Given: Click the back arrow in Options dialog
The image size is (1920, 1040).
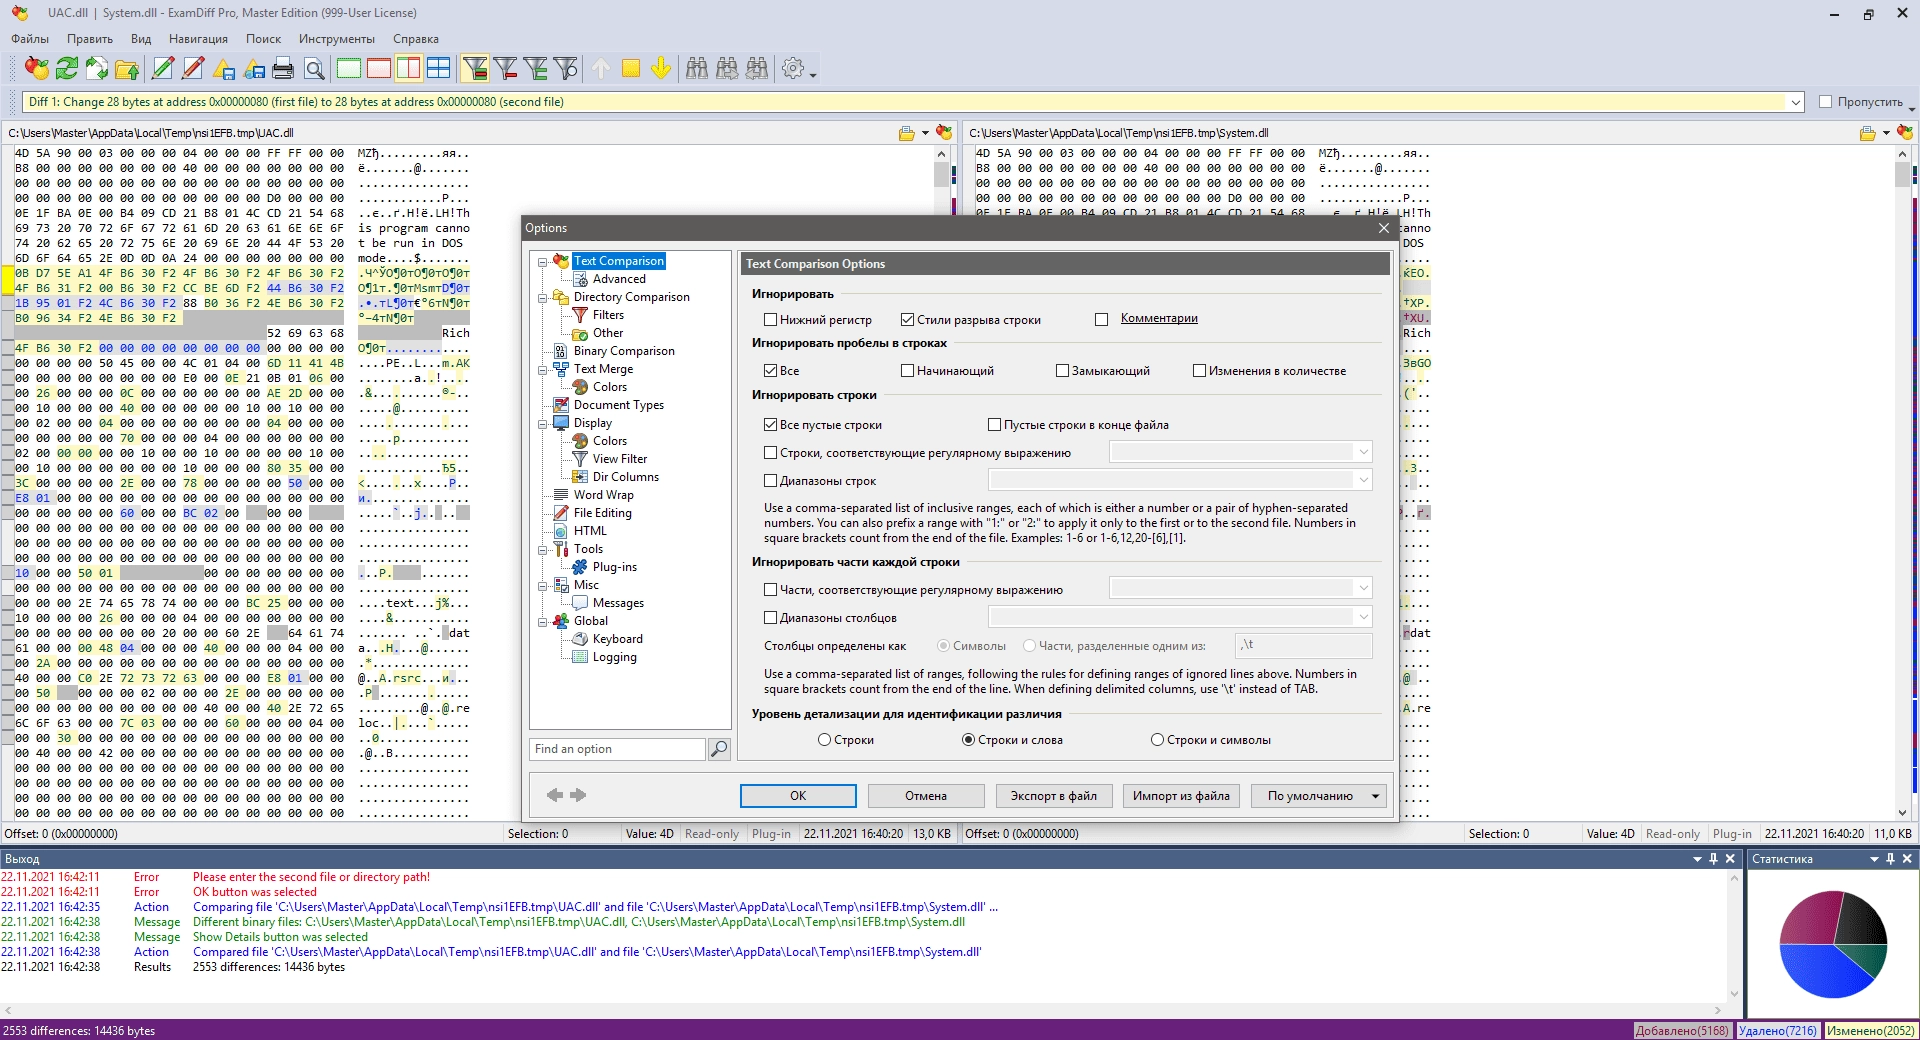Looking at the screenshot, I should 555,795.
